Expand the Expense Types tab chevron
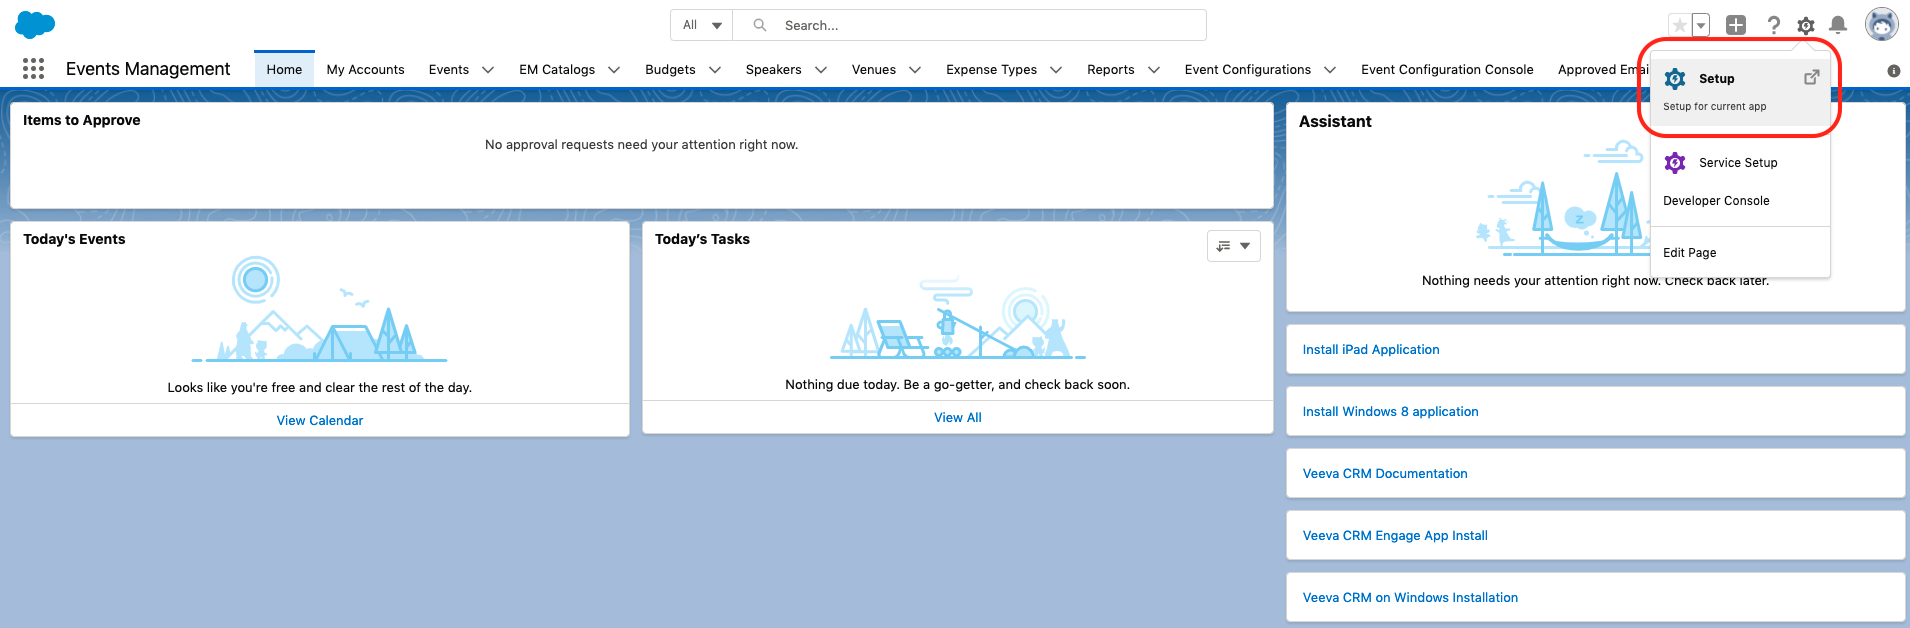The width and height of the screenshot is (1910, 628). pyautogui.click(x=1056, y=70)
